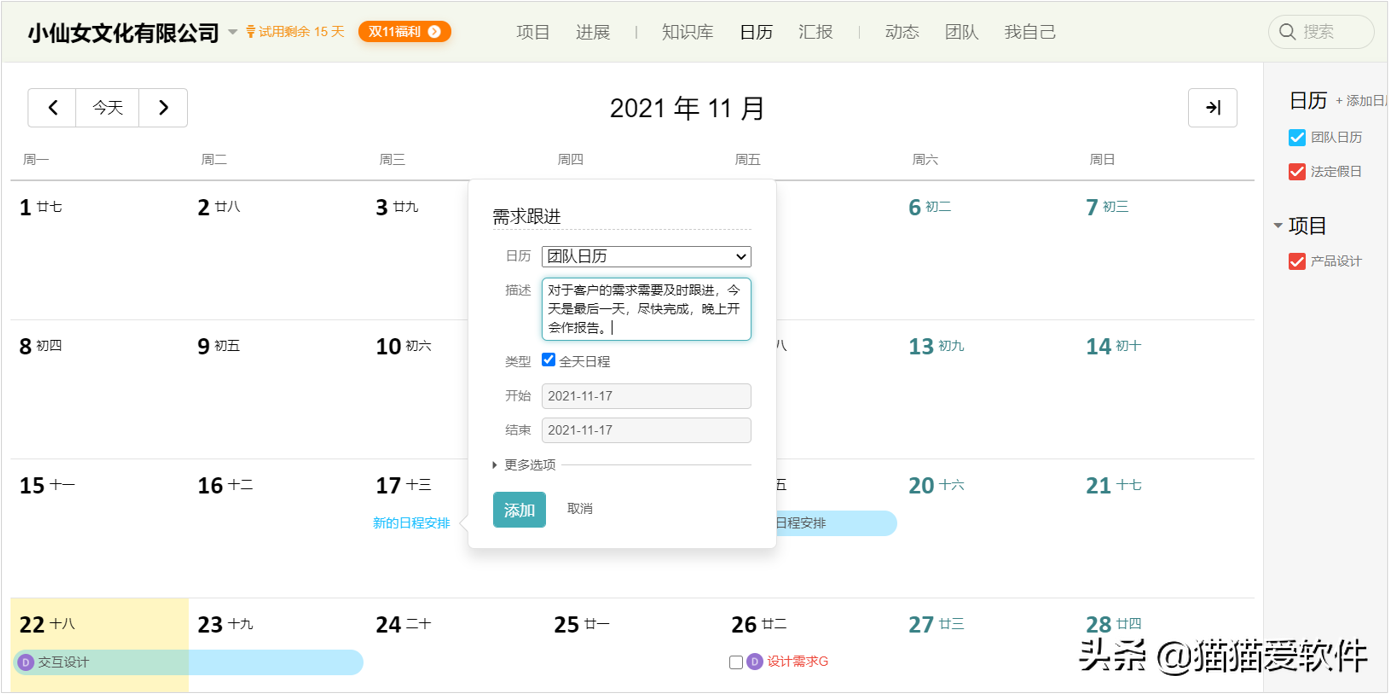Click the 添加 button to save the event
The height and width of the screenshot is (694, 1389).
(519, 509)
